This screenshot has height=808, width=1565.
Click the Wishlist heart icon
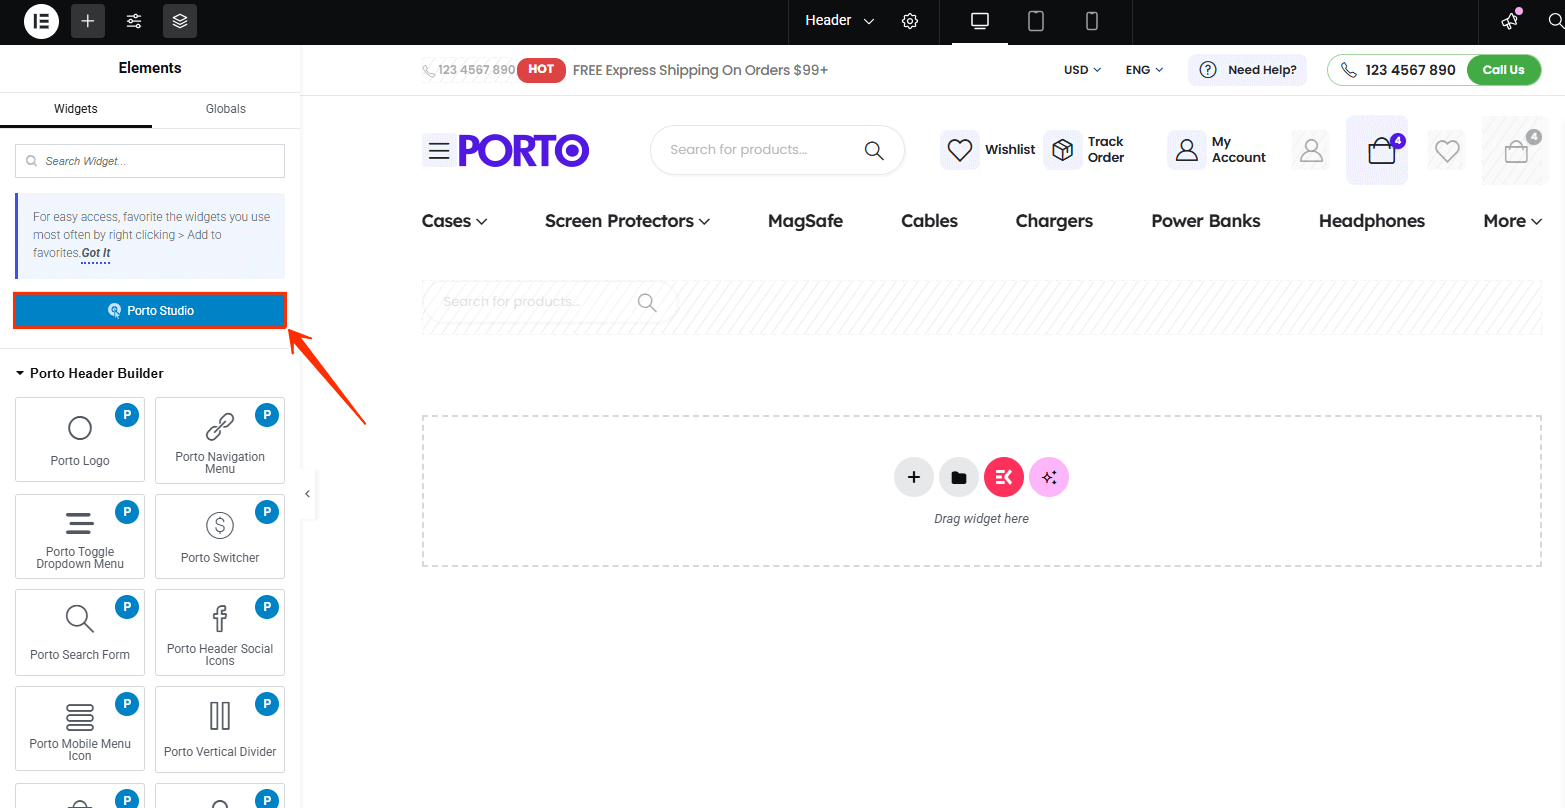(x=960, y=150)
